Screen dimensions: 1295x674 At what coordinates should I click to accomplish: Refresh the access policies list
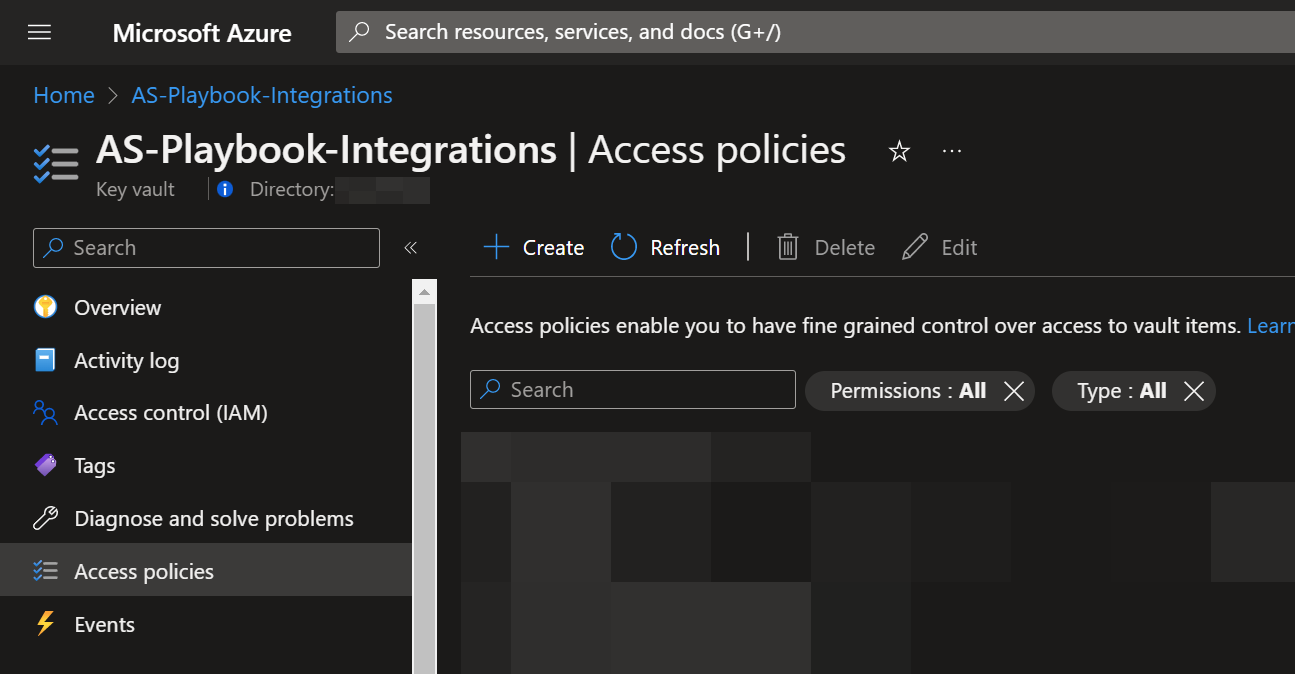[666, 247]
